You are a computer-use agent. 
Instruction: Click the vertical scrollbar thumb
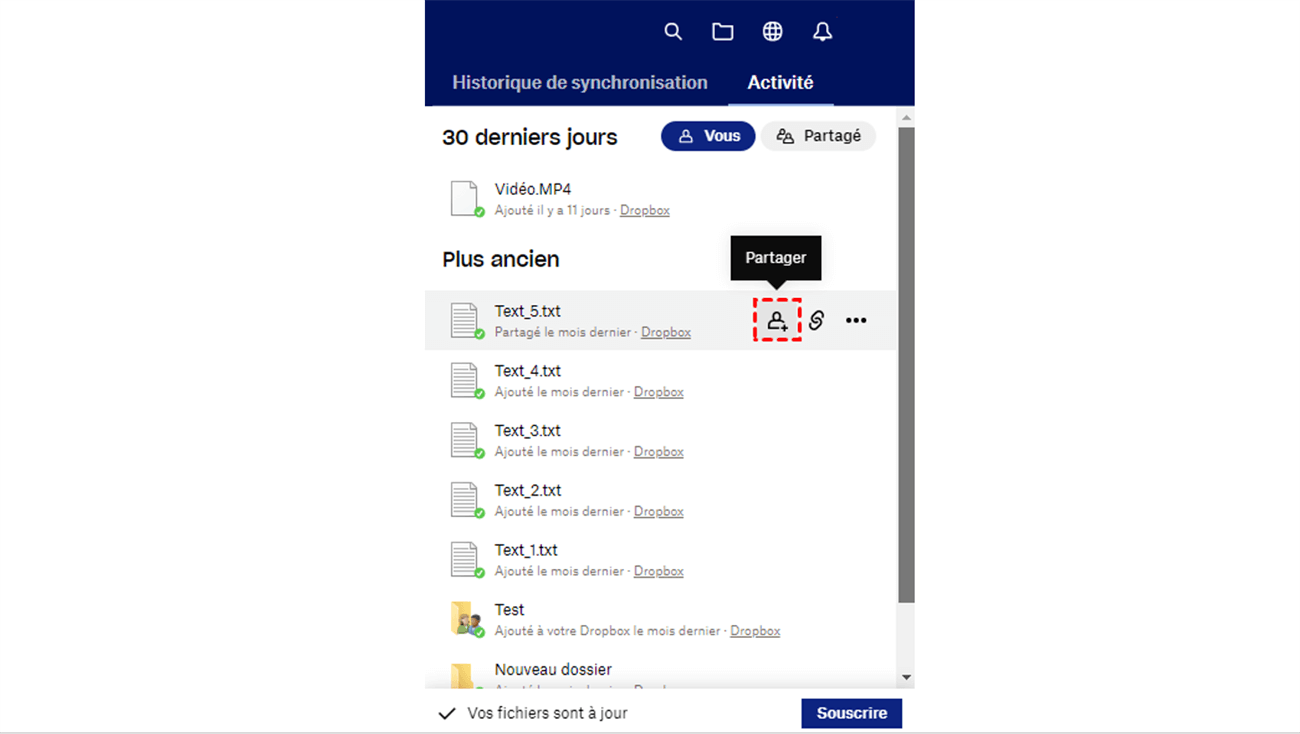pos(906,365)
